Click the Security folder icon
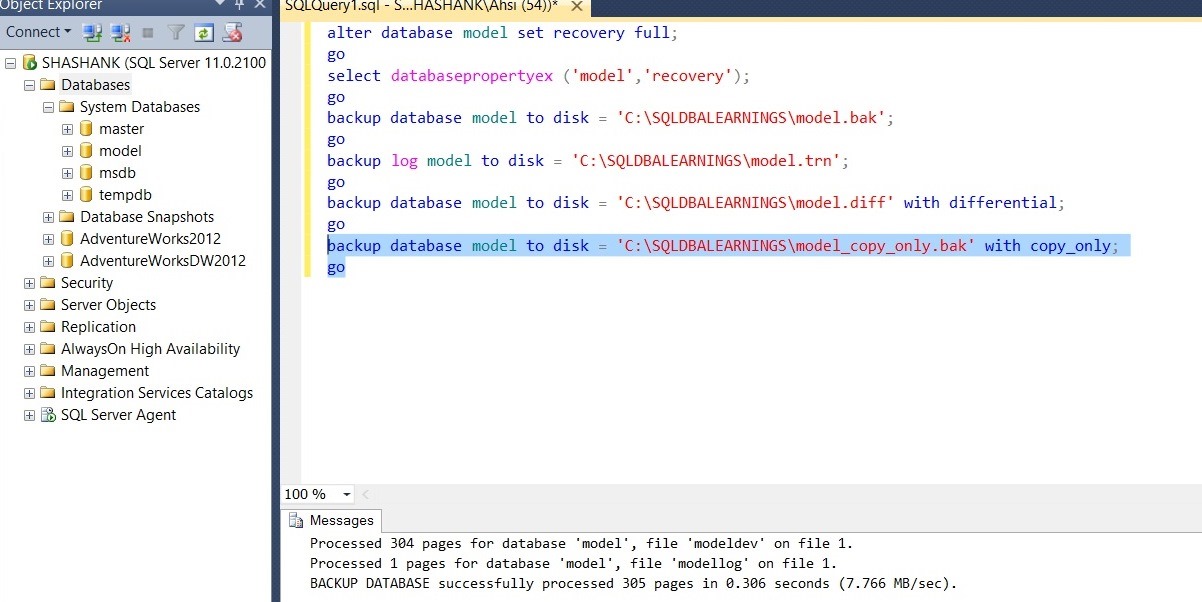The width and height of the screenshot is (1202, 602). point(48,283)
